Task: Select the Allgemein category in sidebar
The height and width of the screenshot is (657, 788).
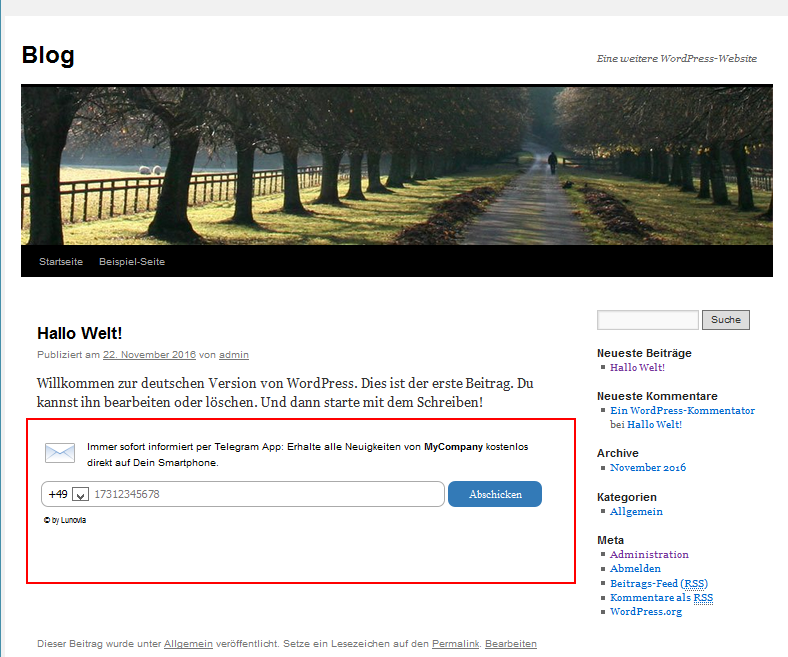Action: pyautogui.click(x=636, y=512)
